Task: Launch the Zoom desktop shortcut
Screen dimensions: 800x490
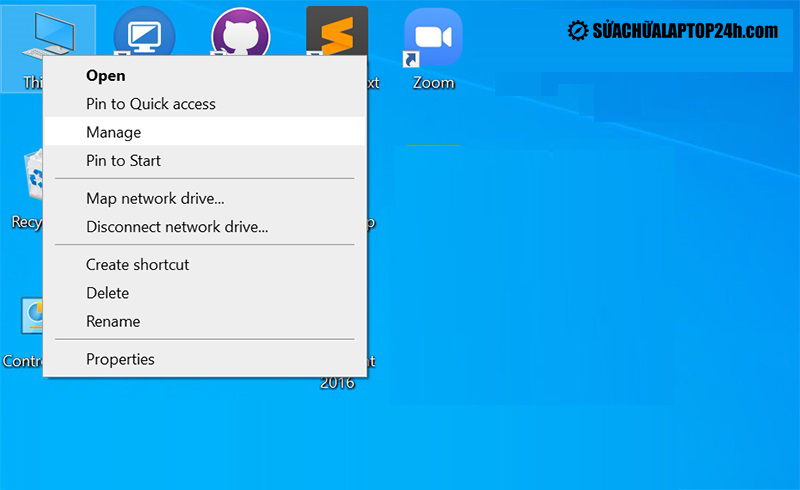Action: tap(433, 38)
